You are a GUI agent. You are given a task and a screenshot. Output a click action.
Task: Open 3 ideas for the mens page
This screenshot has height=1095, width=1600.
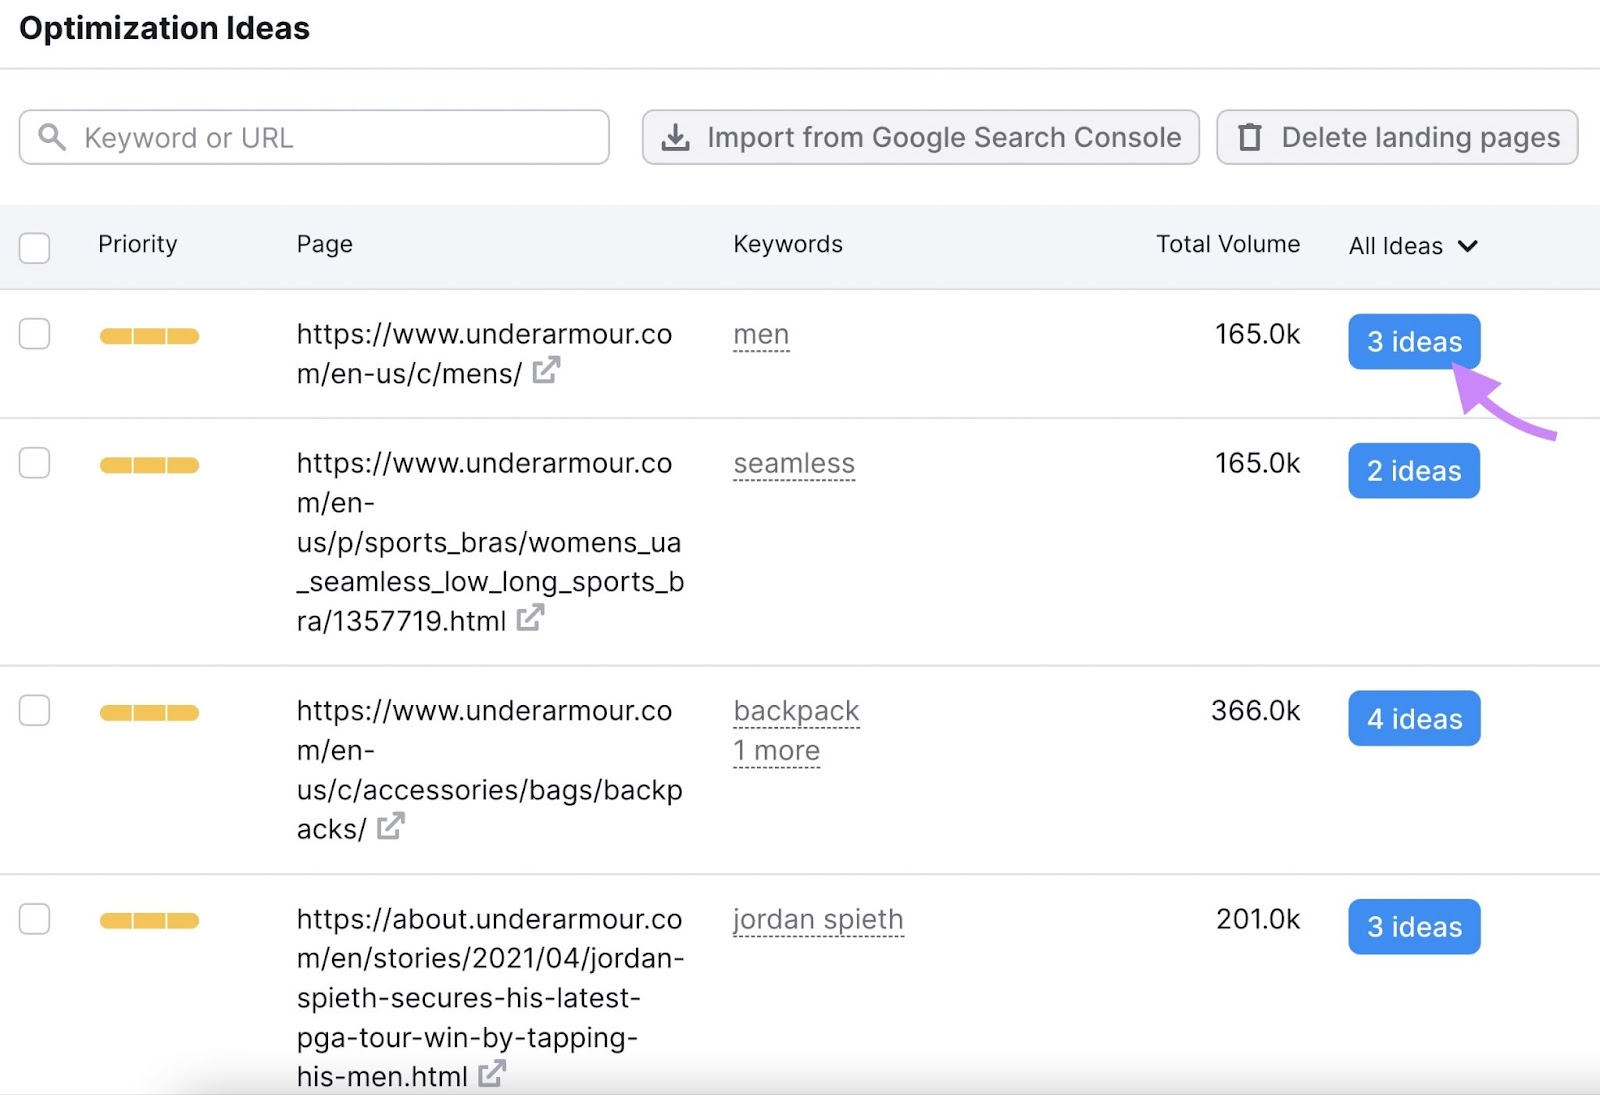point(1413,341)
